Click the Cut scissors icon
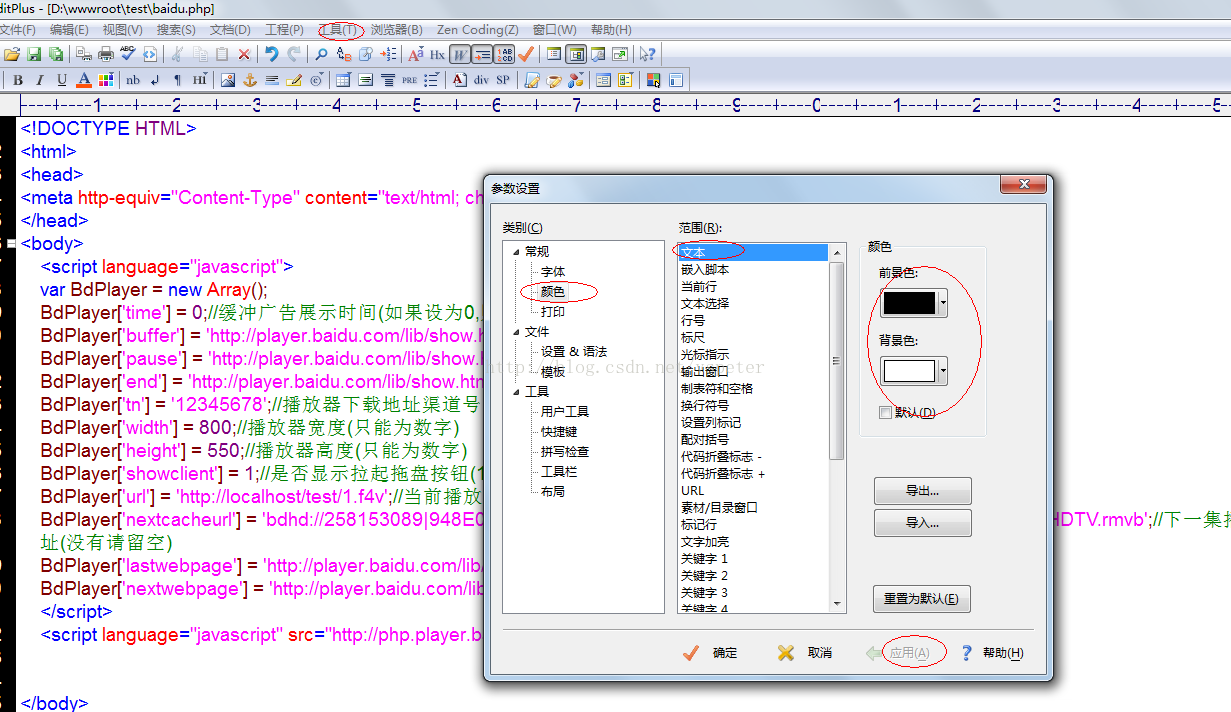The height and width of the screenshot is (712, 1231). tap(177, 54)
